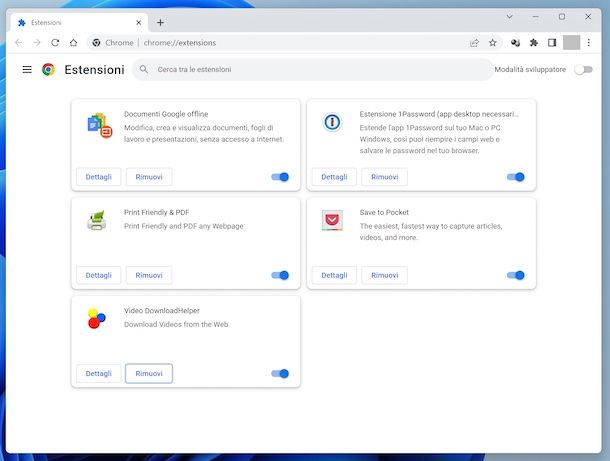Click Rimuovi for Video DownloadHelper

[149, 373]
